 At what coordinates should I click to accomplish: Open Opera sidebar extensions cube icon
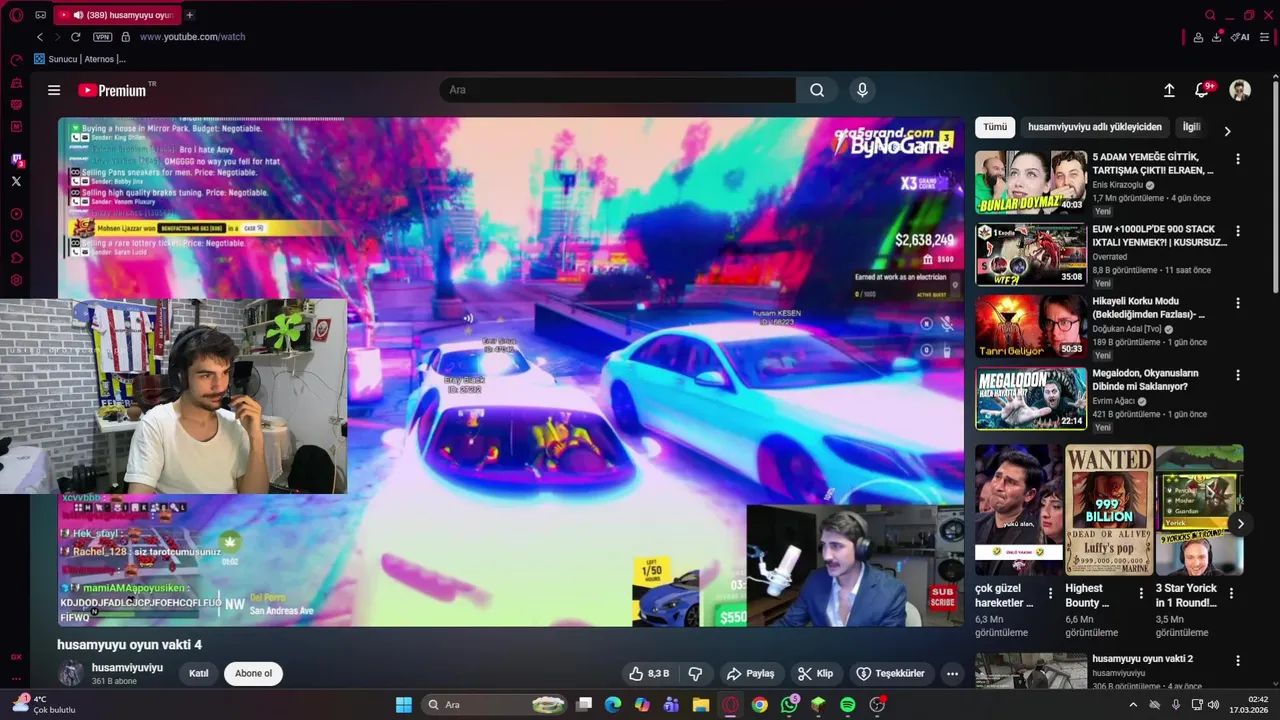pos(16,258)
